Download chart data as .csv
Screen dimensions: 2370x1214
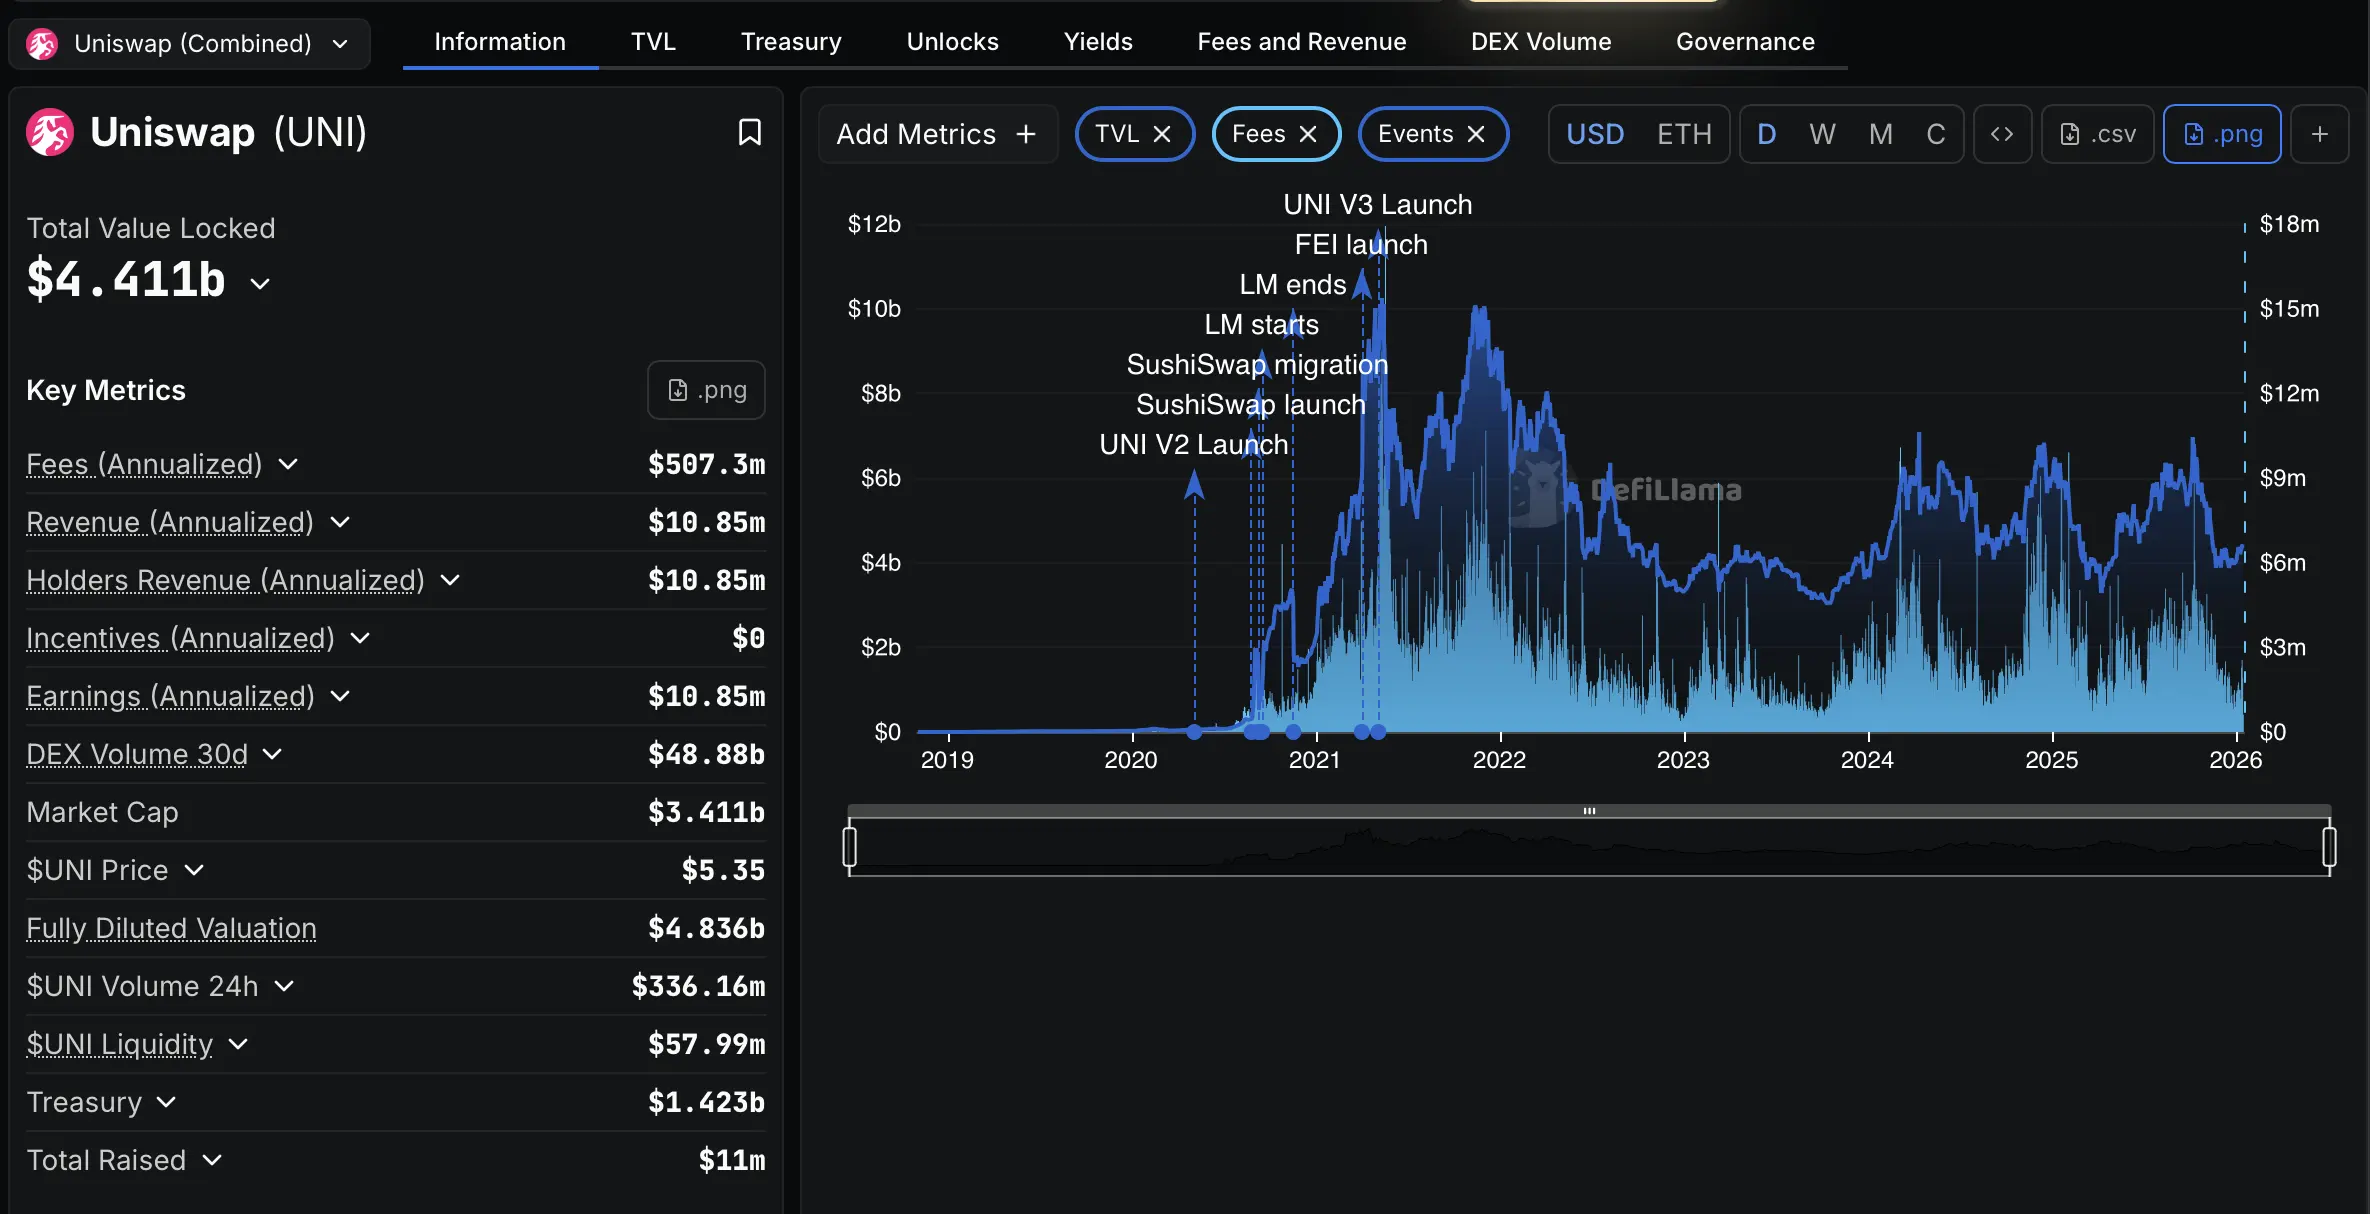[2097, 133]
